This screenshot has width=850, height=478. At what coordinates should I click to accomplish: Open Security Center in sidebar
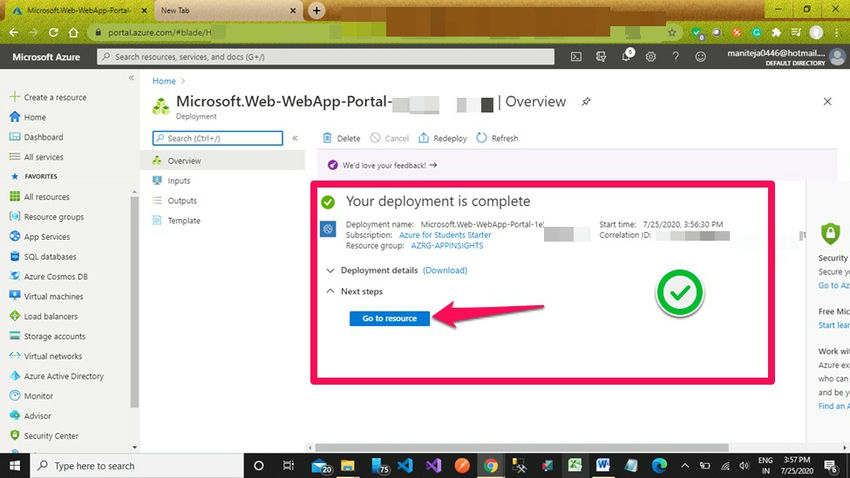click(43, 436)
